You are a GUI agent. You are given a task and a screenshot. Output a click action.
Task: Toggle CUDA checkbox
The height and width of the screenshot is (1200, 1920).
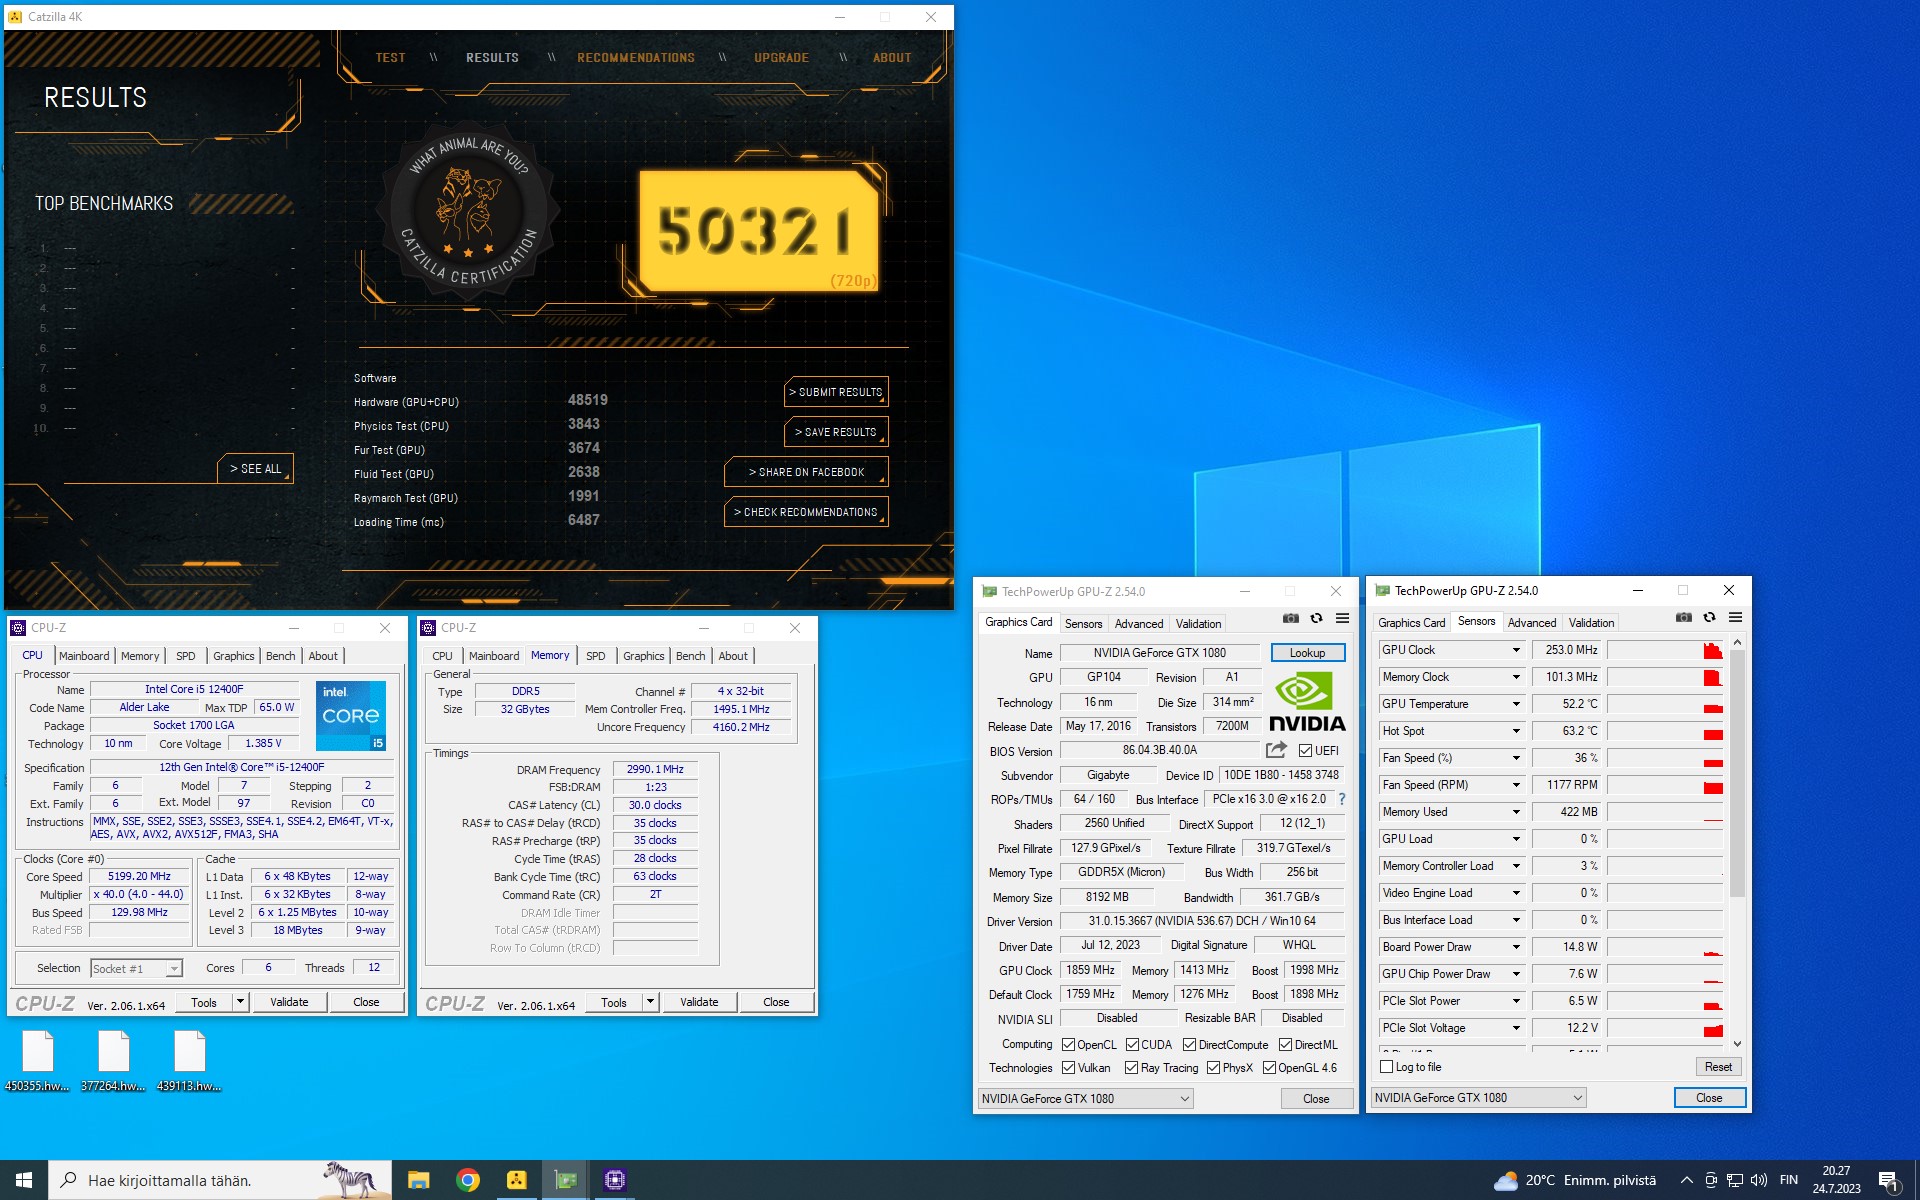coord(1132,1044)
